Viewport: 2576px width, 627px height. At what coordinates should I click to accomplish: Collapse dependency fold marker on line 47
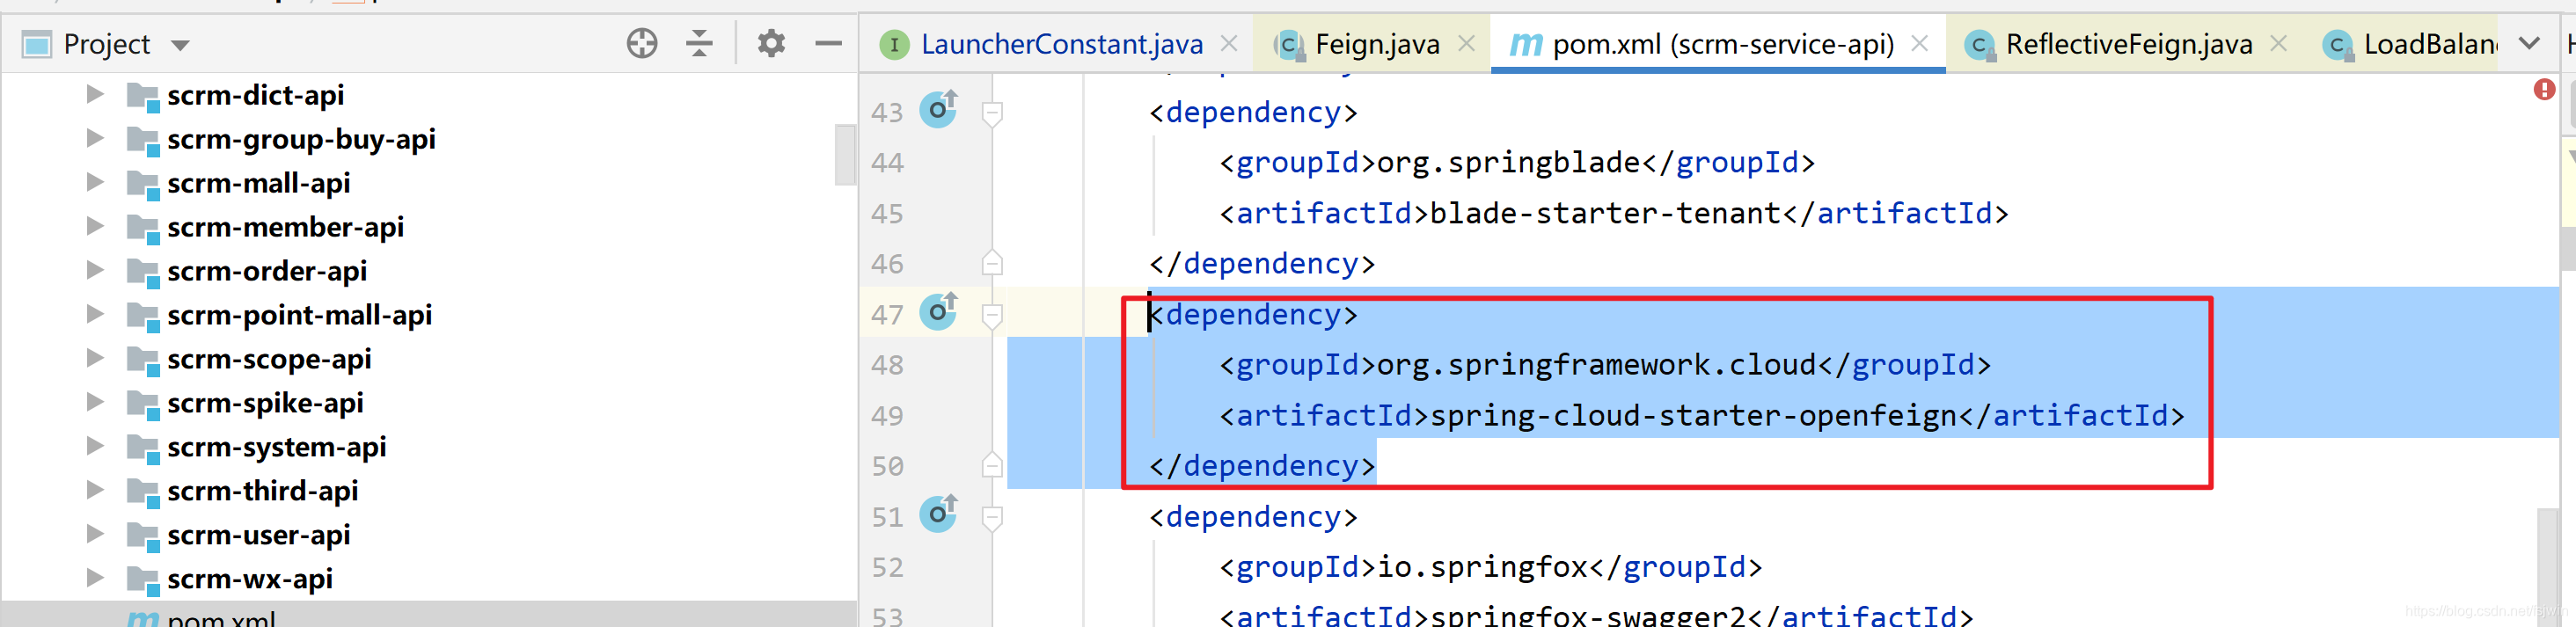coord(992,316)
